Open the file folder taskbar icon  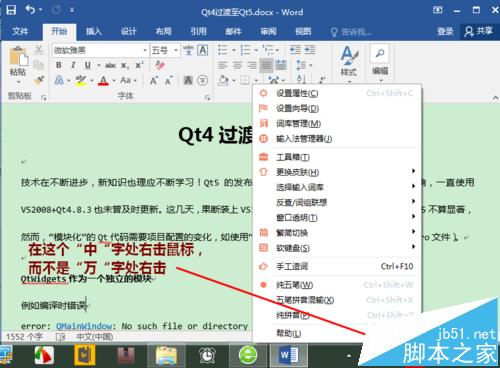(166, 355)
